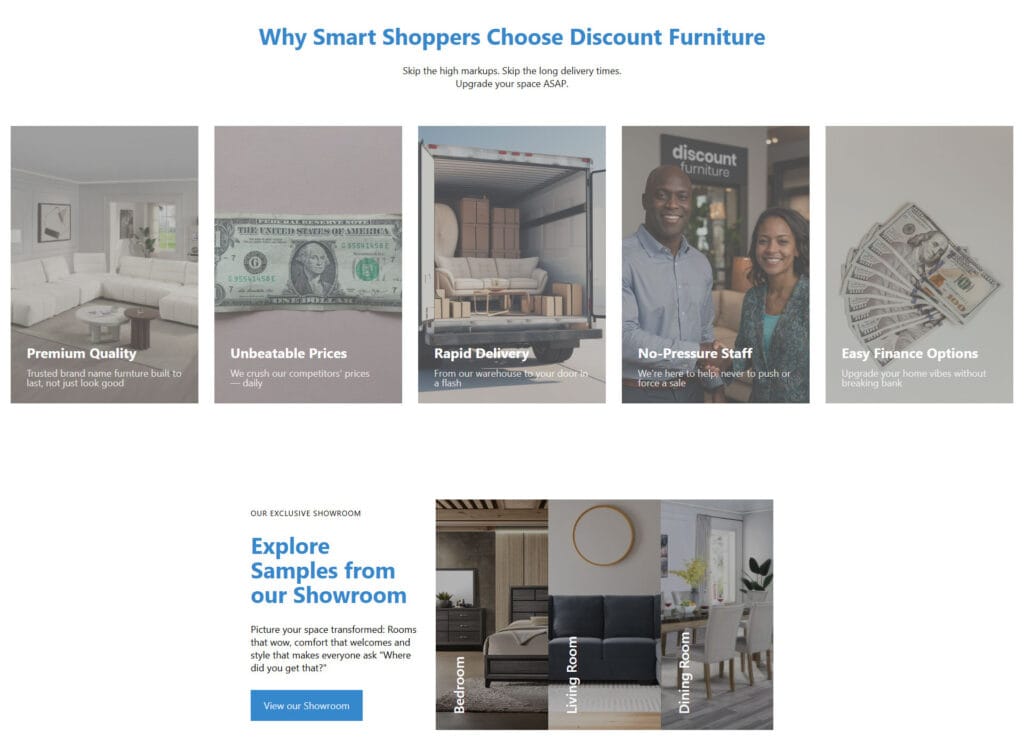Click the No-Pressure Staff heading text

coord(695,353)
